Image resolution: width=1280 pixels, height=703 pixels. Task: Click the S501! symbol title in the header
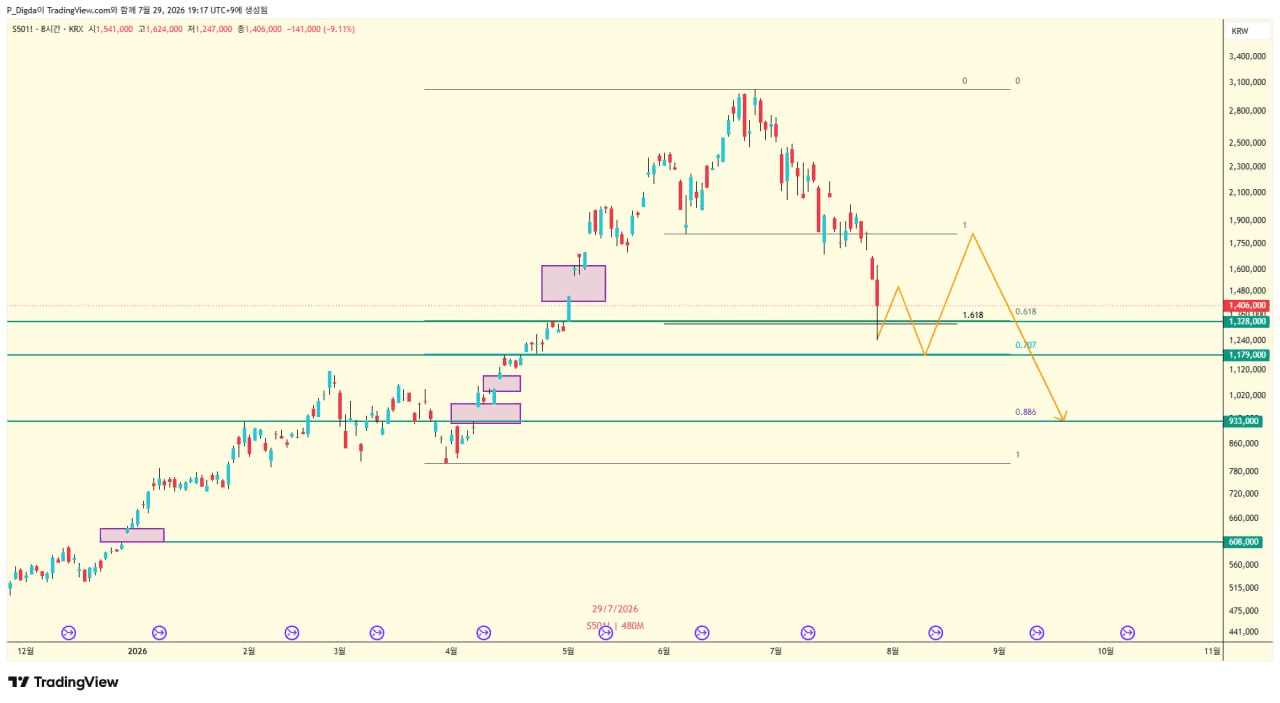click(23, 29)
